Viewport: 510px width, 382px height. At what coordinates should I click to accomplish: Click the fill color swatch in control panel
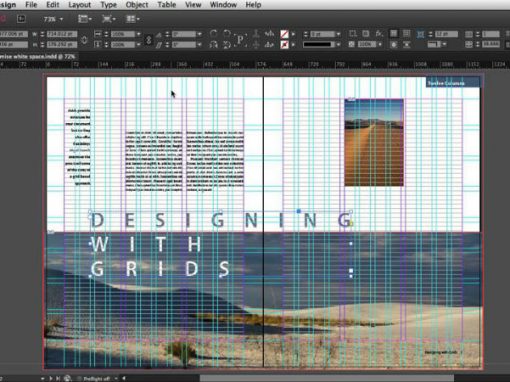[284, 34]
